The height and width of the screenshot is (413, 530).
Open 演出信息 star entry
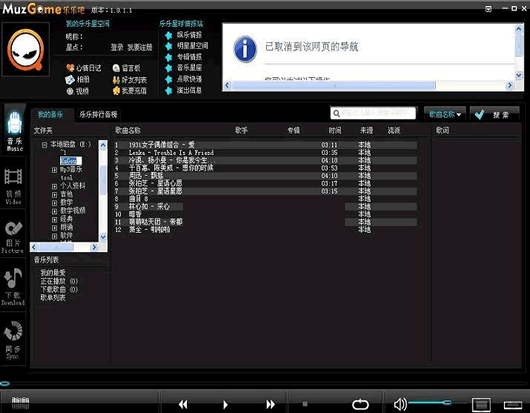(x=184, y=90)
